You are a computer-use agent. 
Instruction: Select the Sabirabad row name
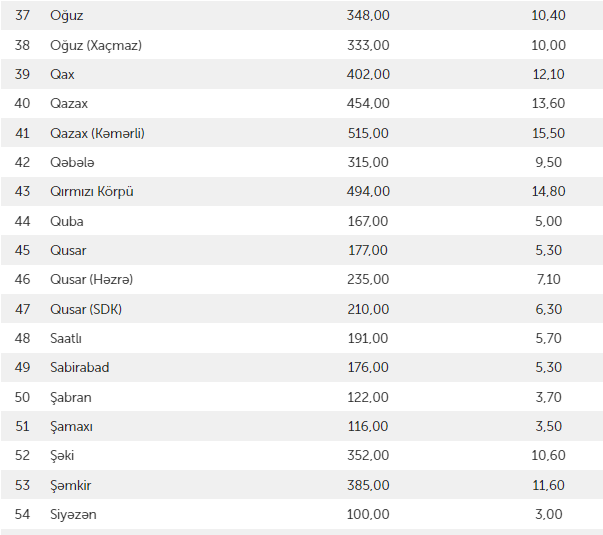tap(80, 367)
